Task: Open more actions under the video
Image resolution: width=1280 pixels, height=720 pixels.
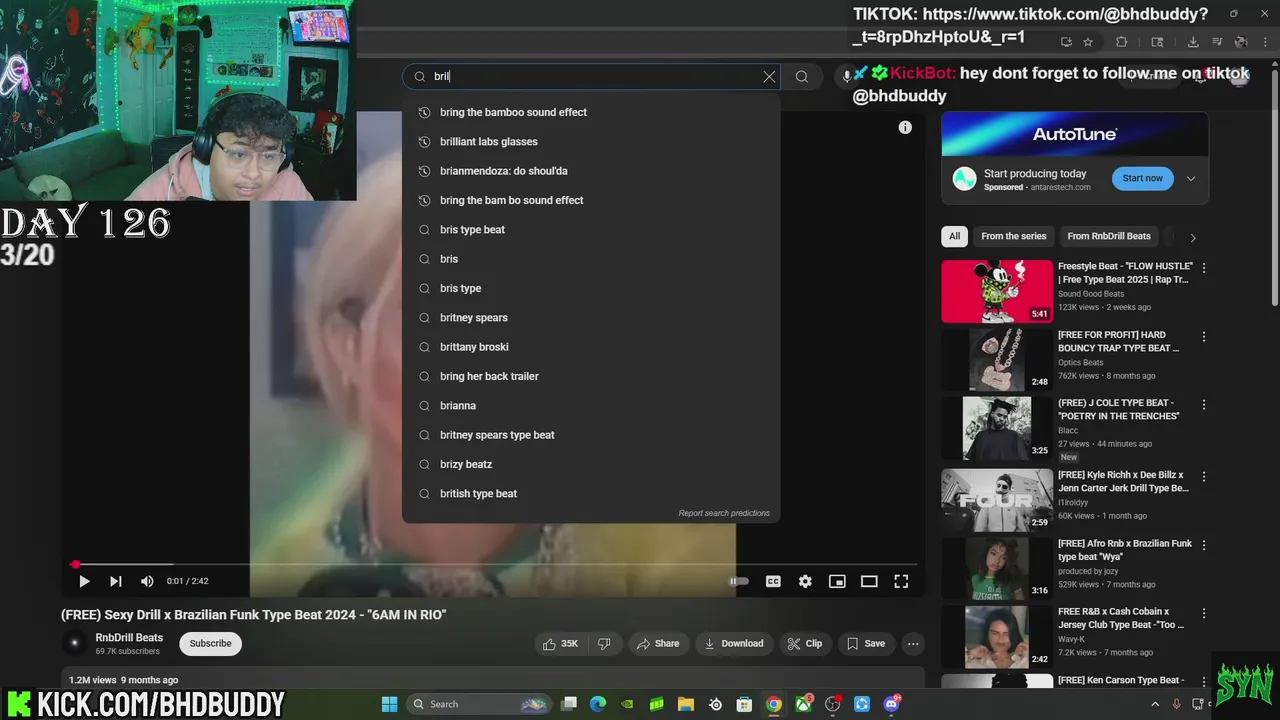Action: pyautogui.click(x=913, y=644)
